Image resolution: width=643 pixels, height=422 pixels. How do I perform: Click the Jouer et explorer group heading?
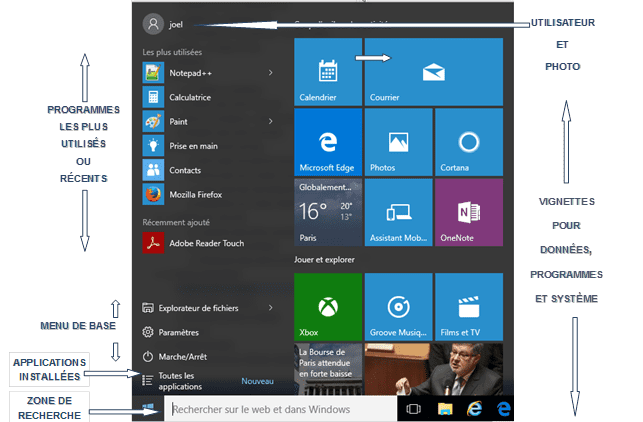pos(324,260)
